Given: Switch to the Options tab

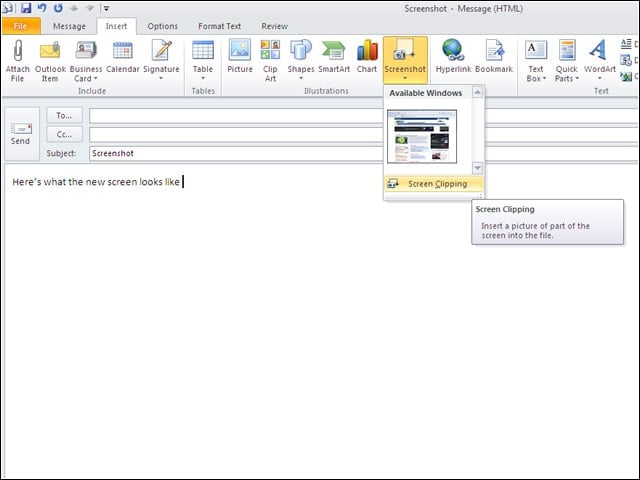Looking at the screenshot, I should (x=162, y=26).
